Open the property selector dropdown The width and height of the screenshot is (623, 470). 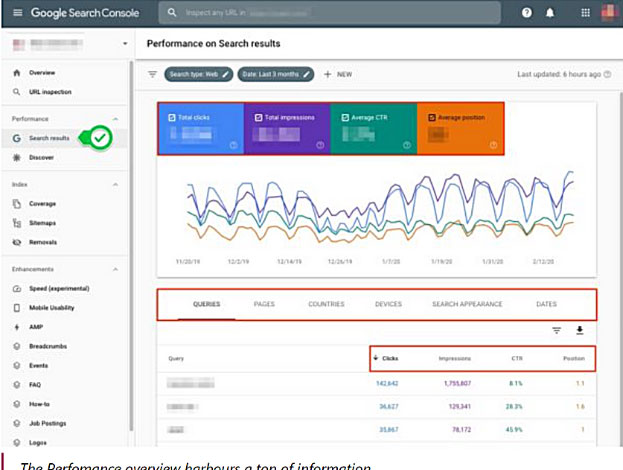pyautogui.click(x=124, y=45)
